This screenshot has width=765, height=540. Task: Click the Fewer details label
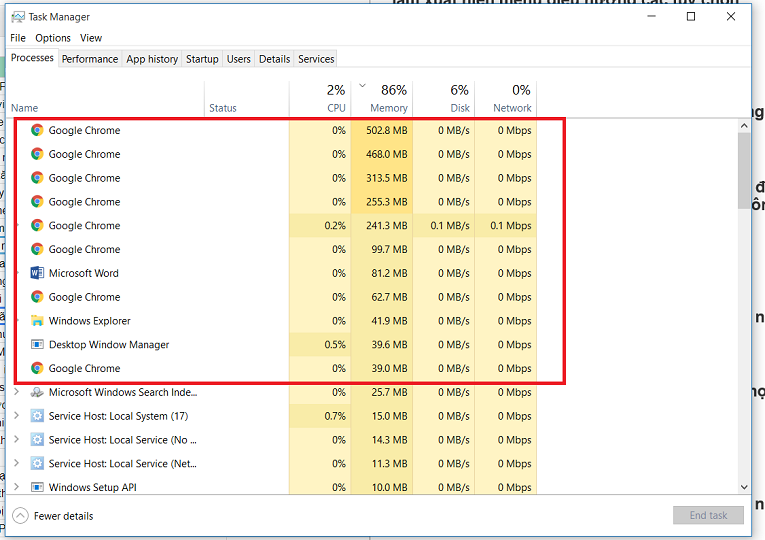click(x=63, y=516)
